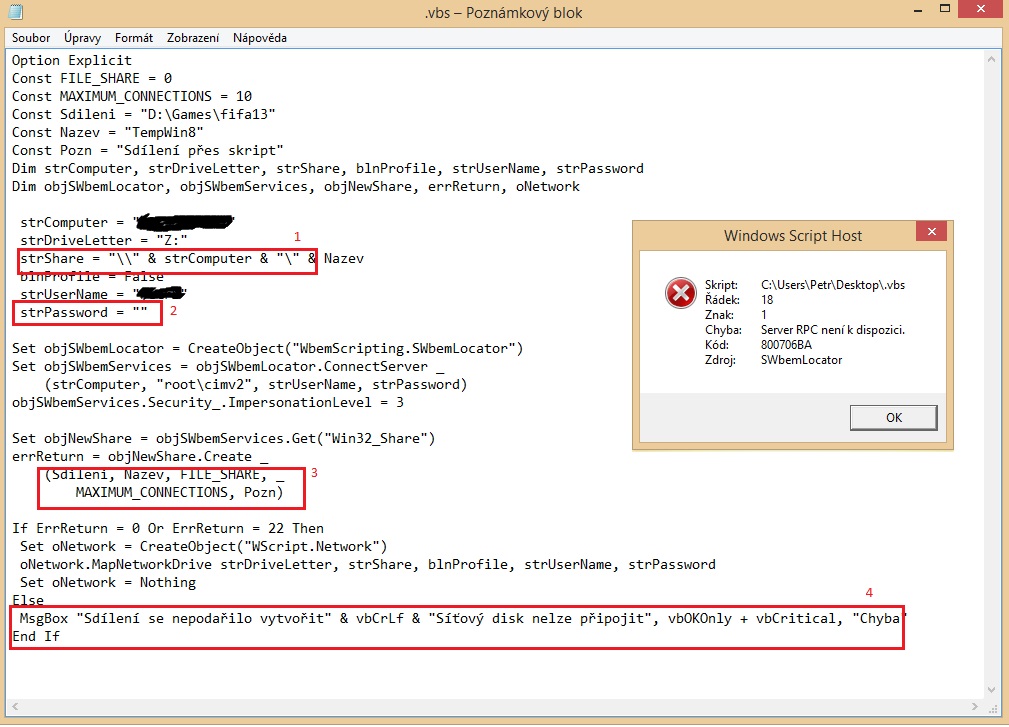Click 'Const MAXIMUM_CONNECTIONS = 10' line

132,97
